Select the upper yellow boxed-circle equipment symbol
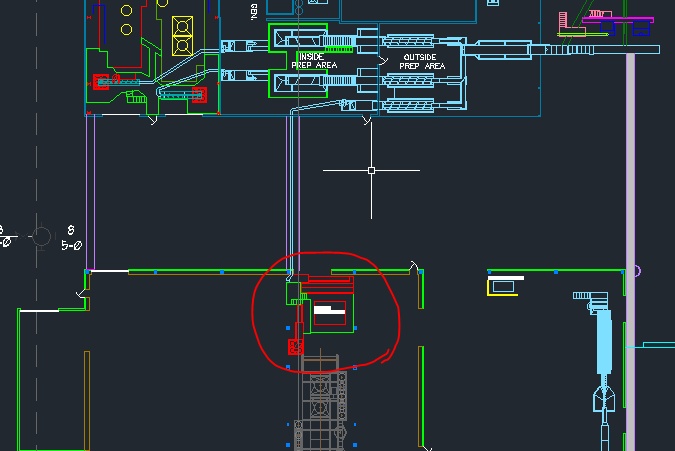675x451 pixels. point(183,27)
